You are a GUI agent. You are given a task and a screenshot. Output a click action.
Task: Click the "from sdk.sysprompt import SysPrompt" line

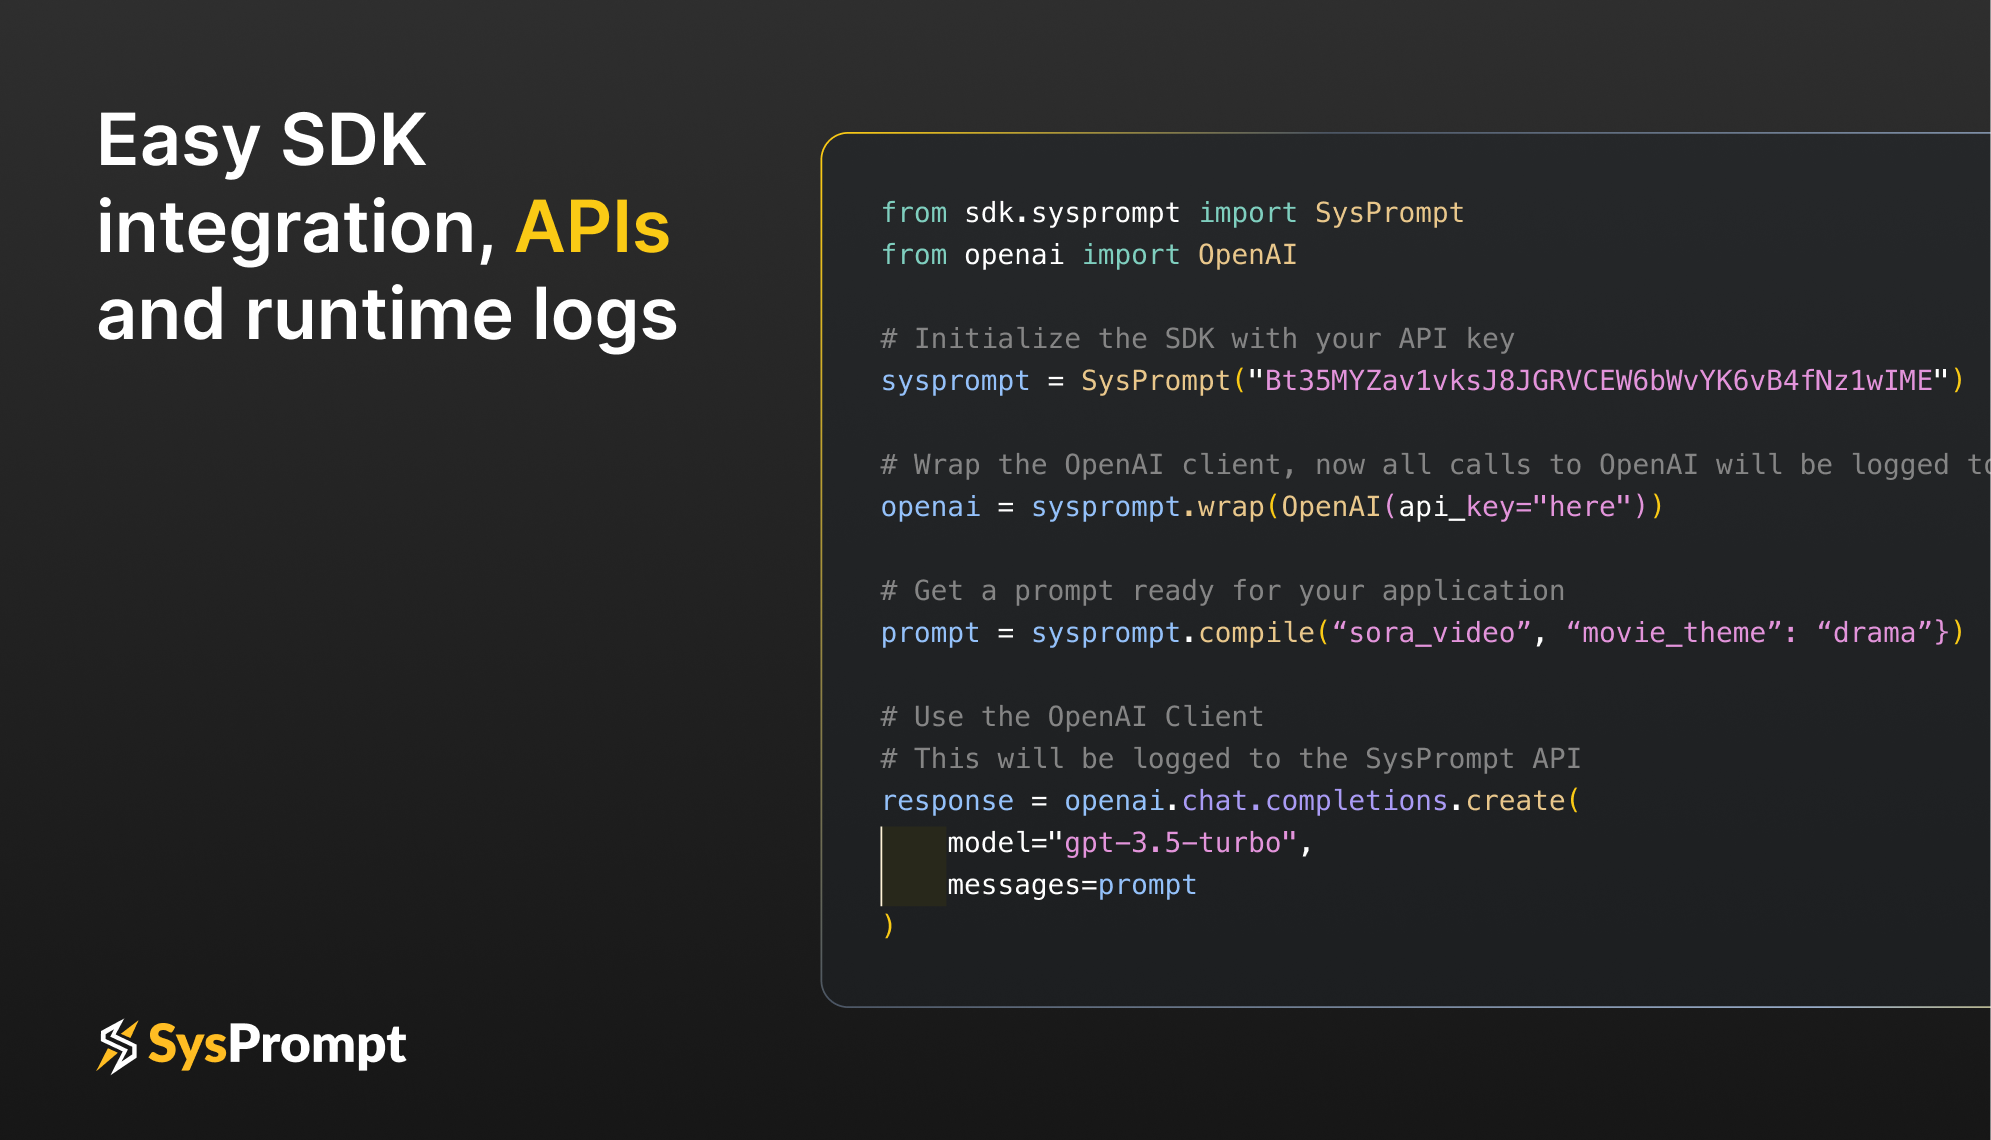pos(1171,213)
